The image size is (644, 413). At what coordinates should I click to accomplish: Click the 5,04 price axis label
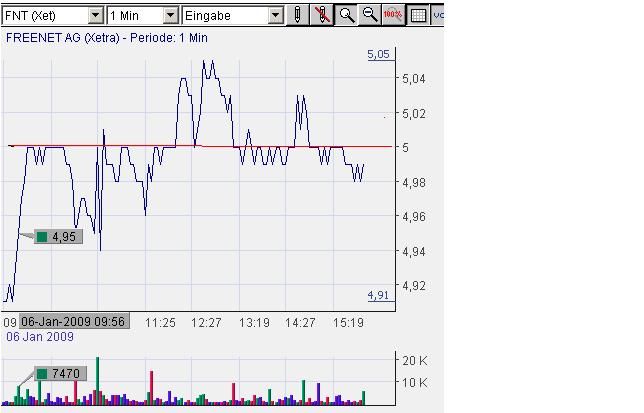coord(414,78)
